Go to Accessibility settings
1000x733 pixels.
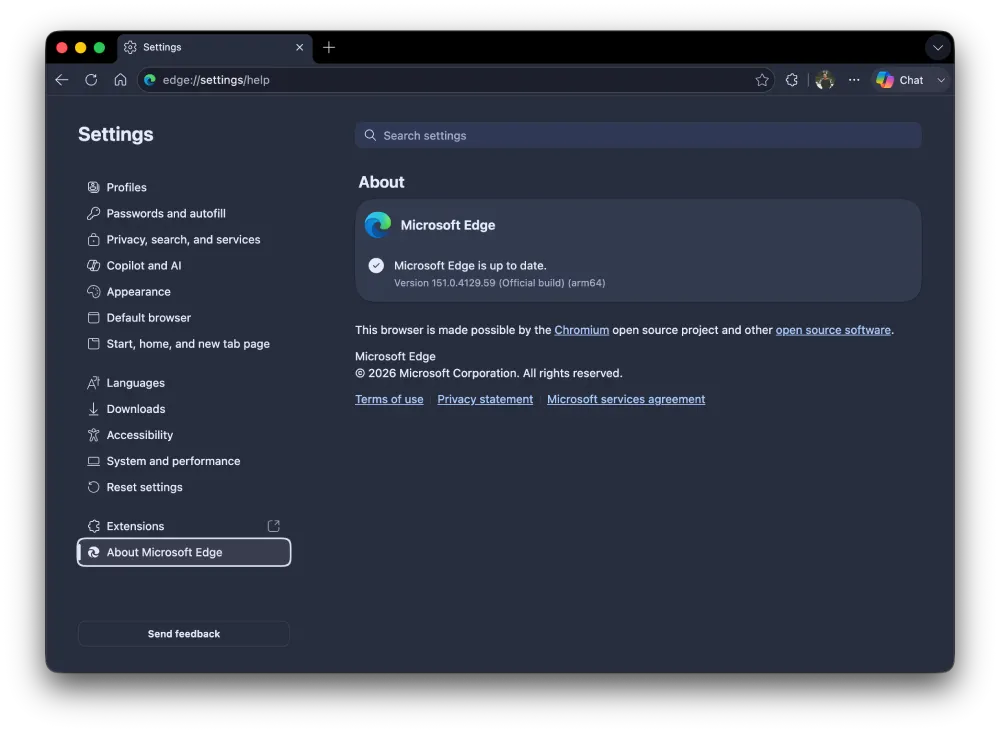coord(184,435)
